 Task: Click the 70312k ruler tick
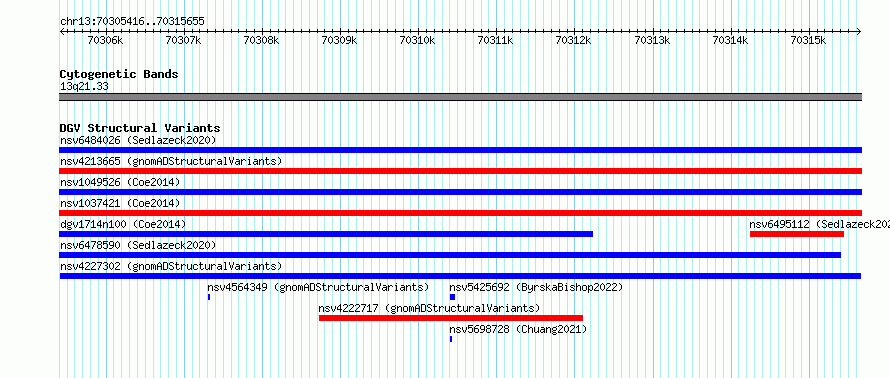coord(574,40)
